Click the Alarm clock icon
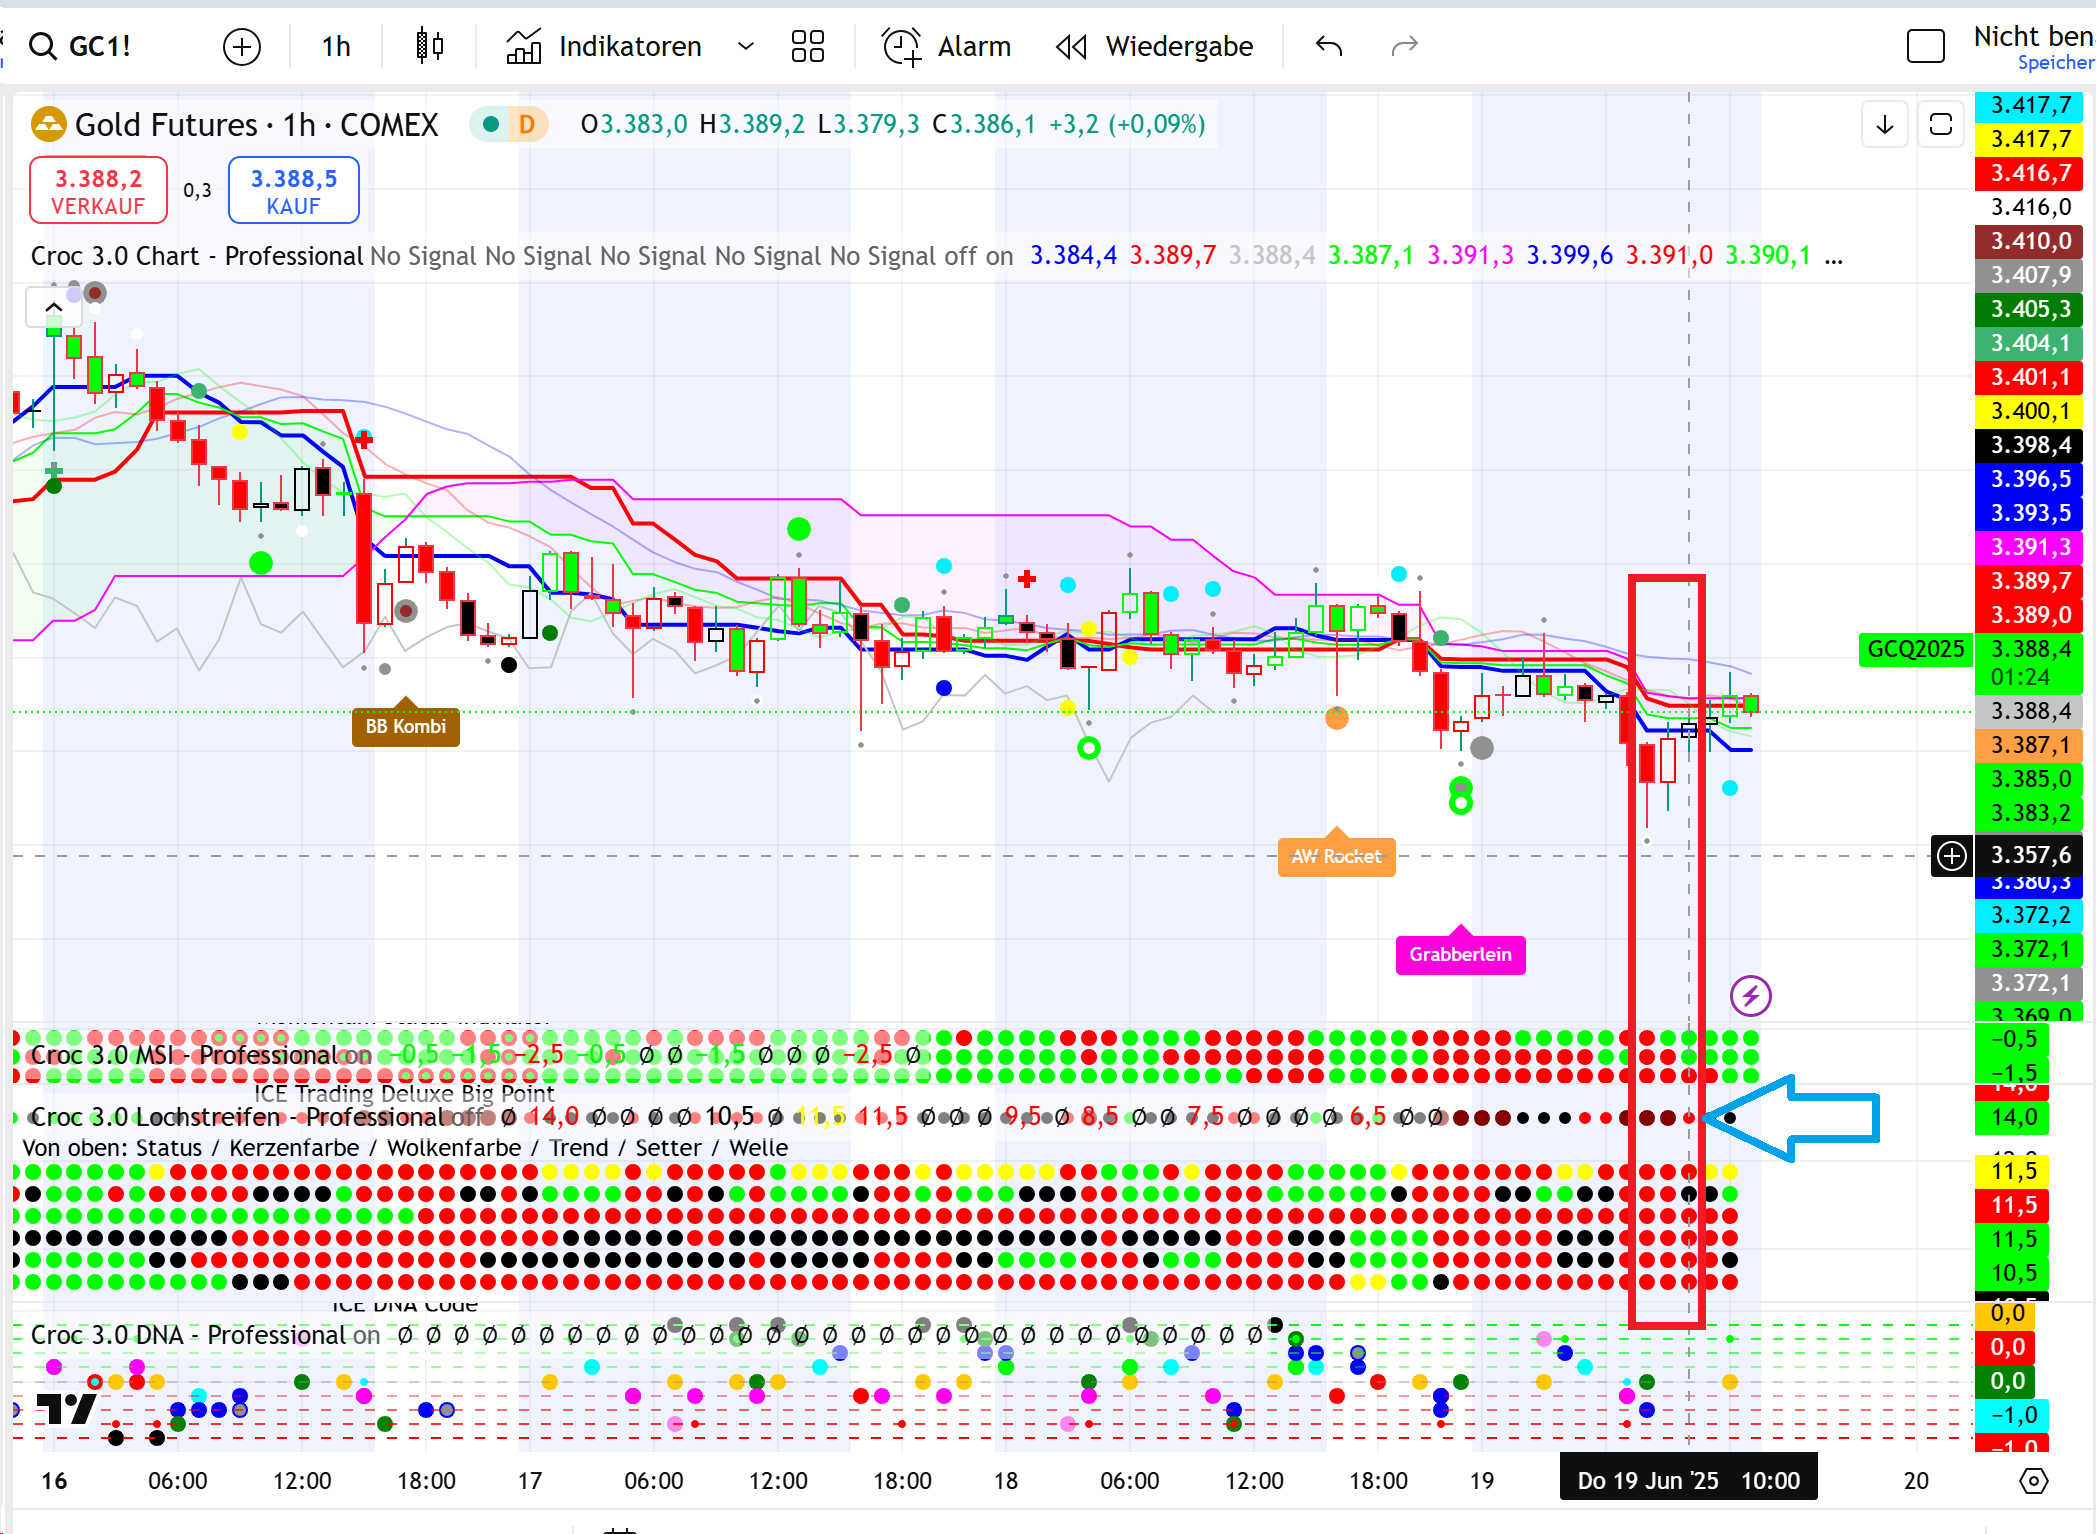Viewport: 2096px width, 1534px height. [x=901, y=46]
